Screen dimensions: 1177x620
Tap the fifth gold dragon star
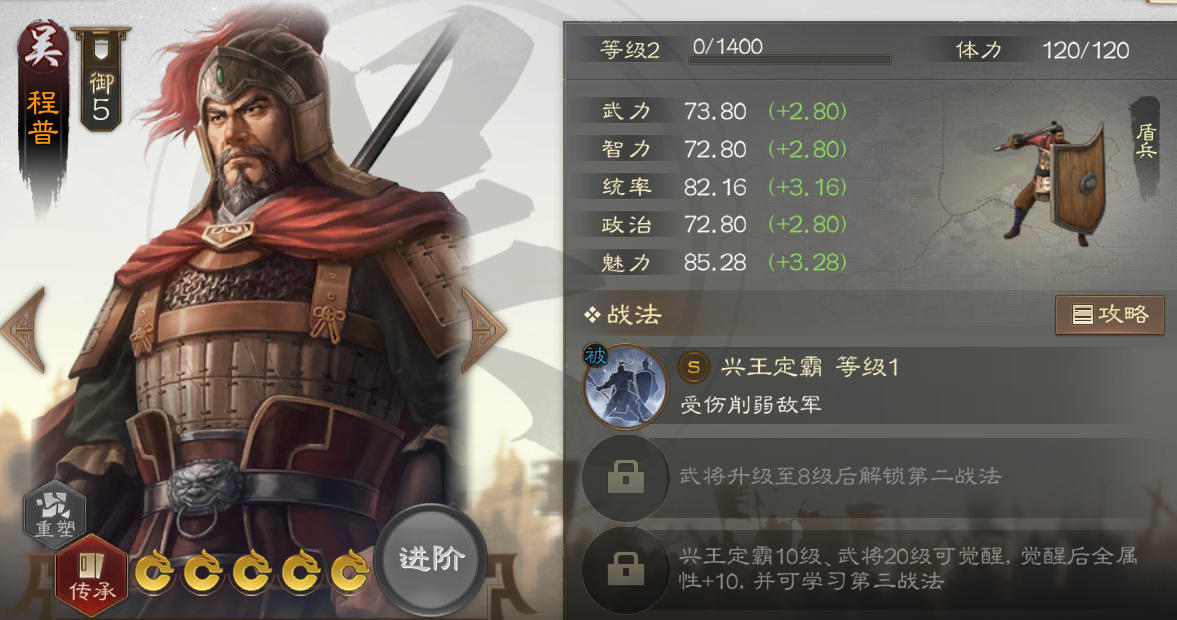coord(350,573)
